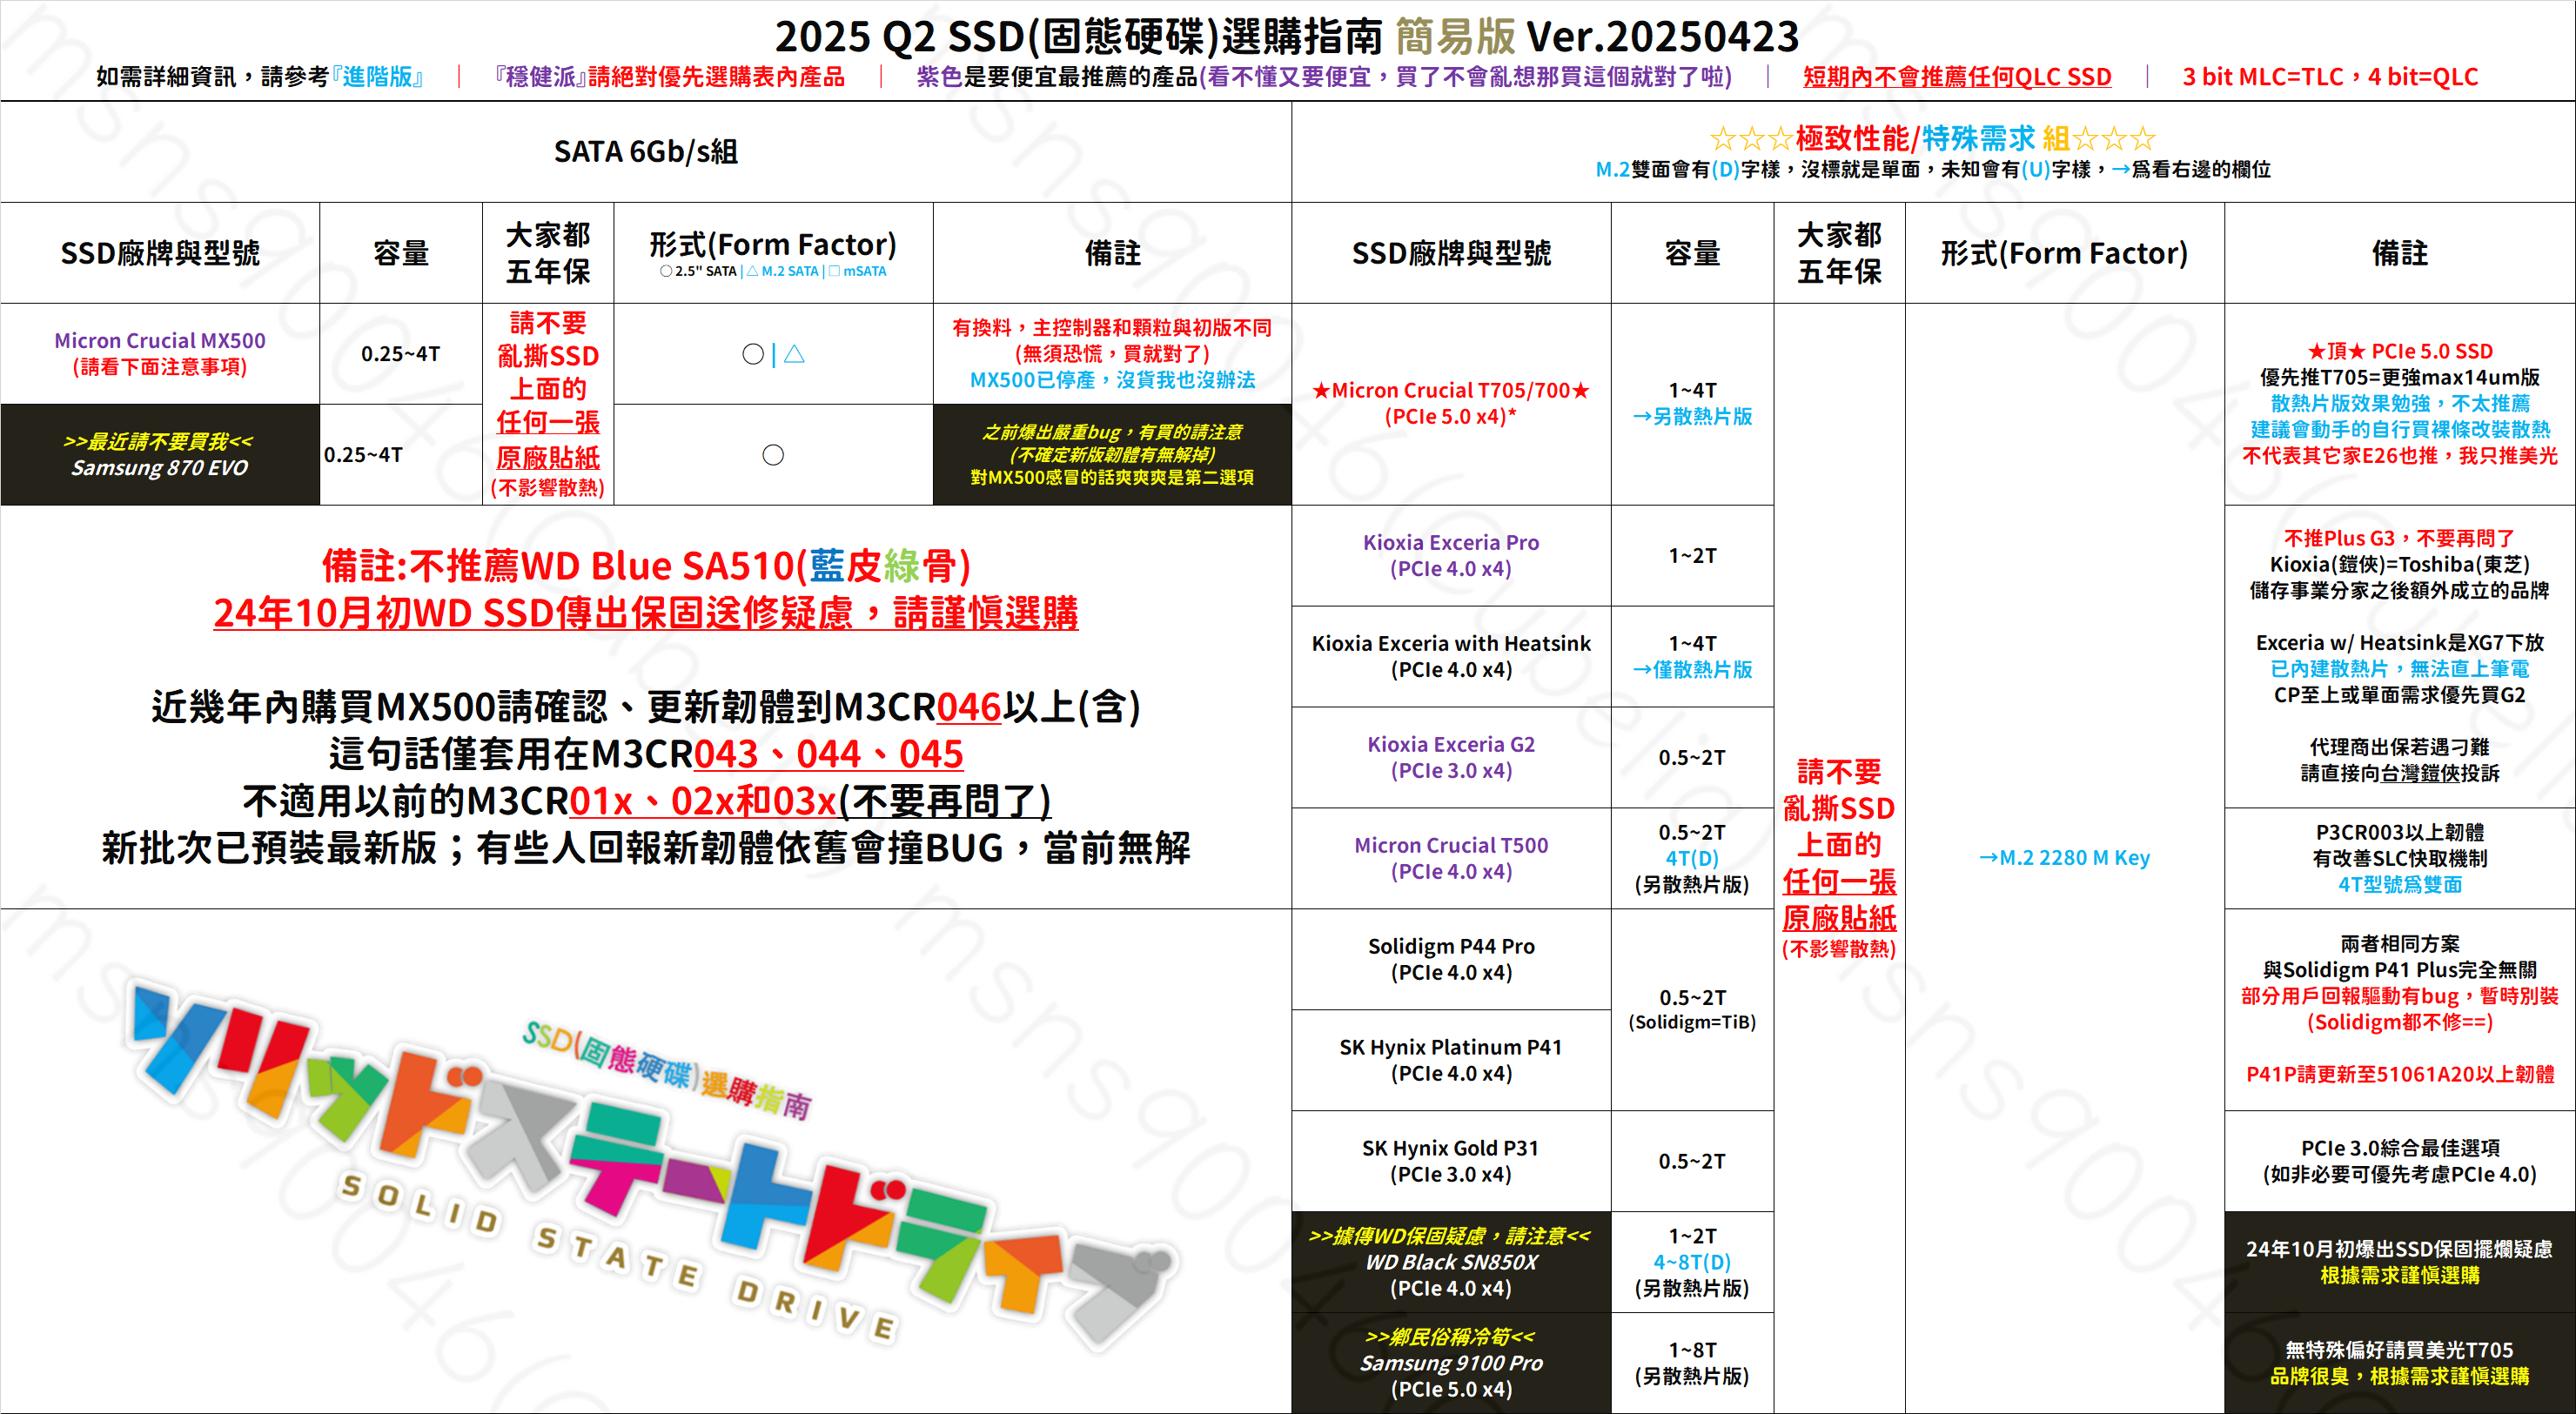Image resolution: width=2576 pixels, height=1414 pixels.
Task: Open the blue 進階版 link
Action: pos(377,77)
